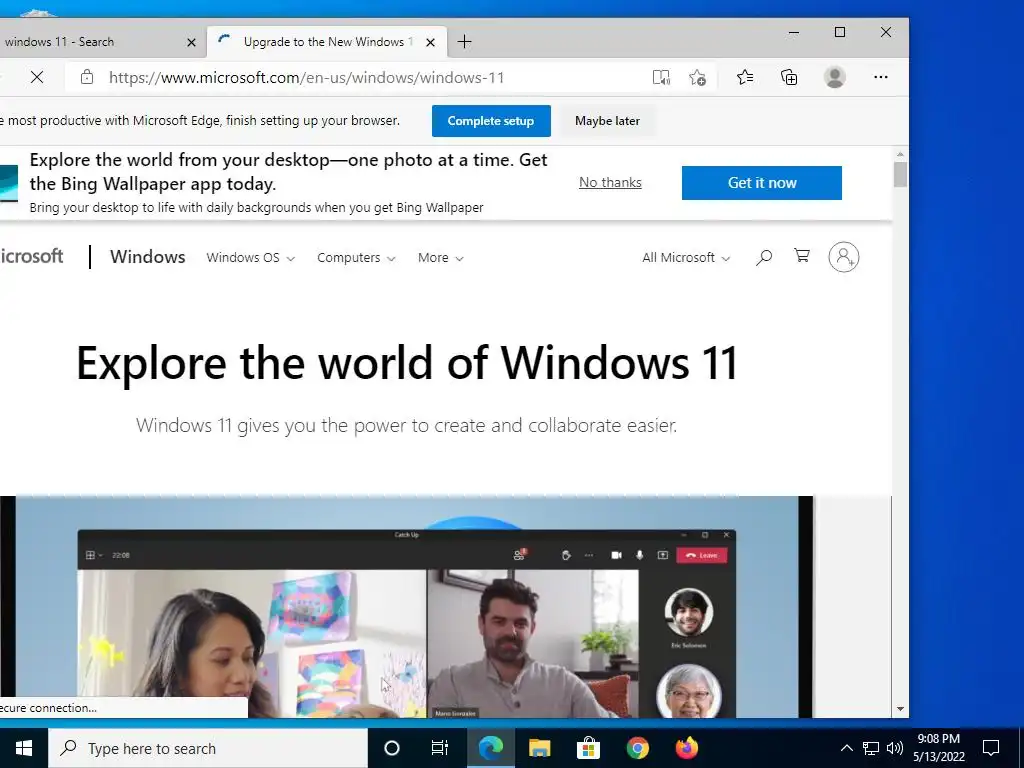Expand the More menu
1024x768 pixels.
coord(441,257)
